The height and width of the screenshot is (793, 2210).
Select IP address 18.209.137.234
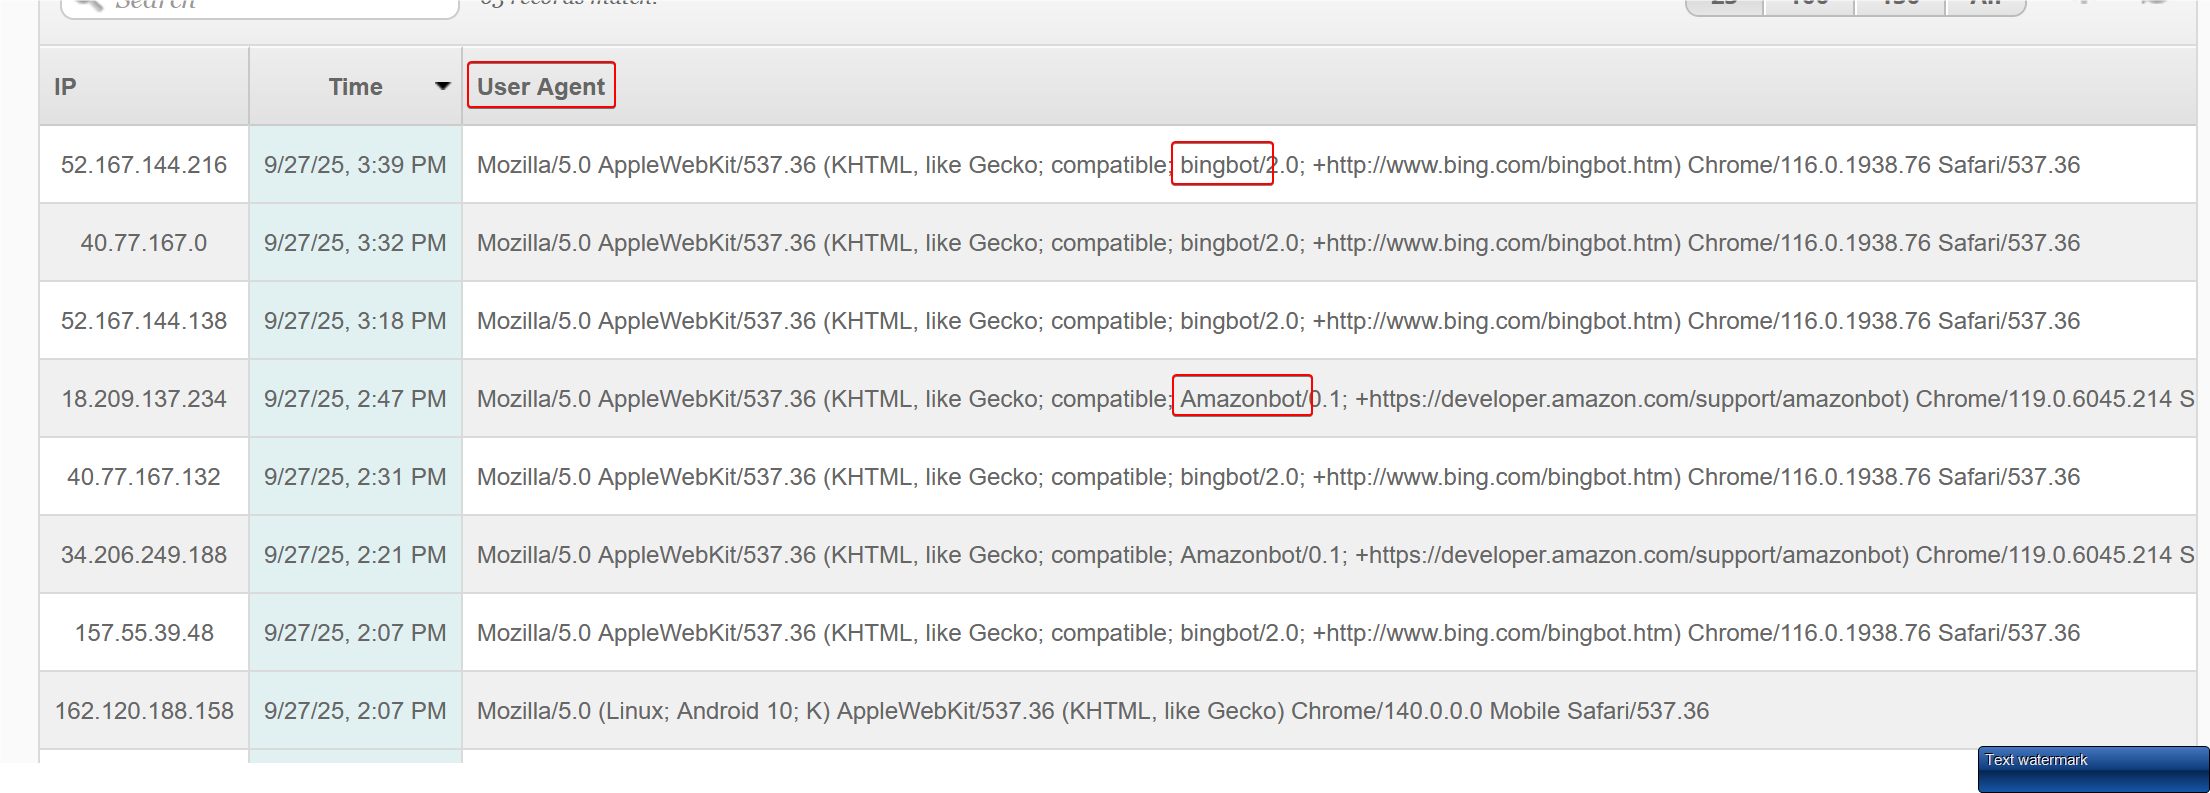click(x=144, y=399)
